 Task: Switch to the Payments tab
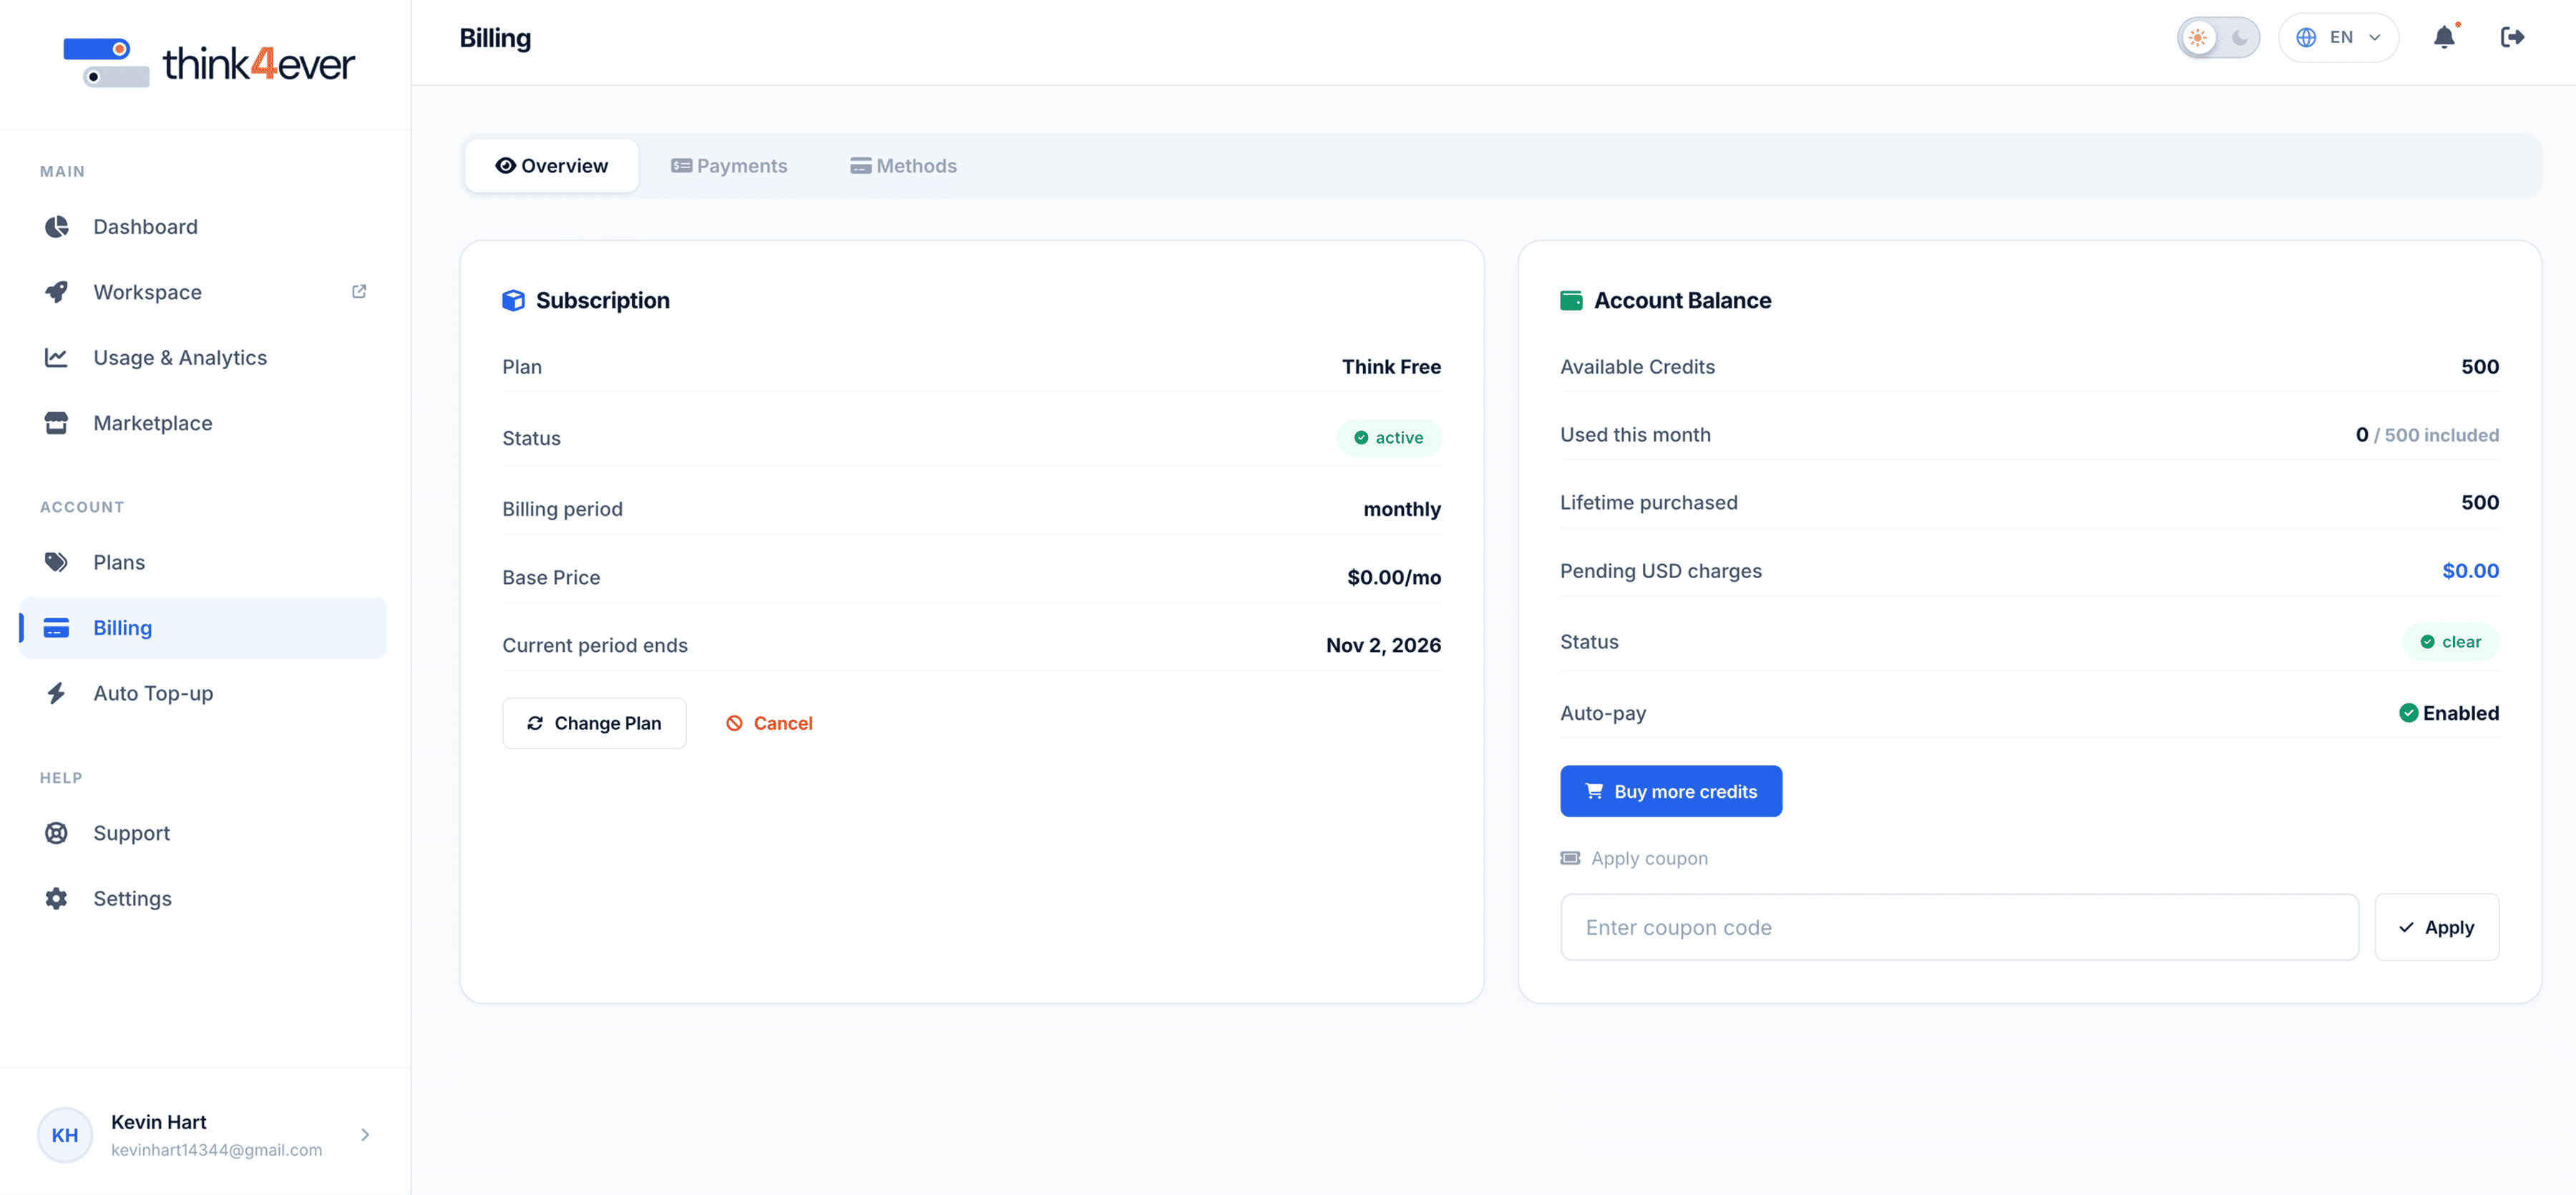[729, 166]
